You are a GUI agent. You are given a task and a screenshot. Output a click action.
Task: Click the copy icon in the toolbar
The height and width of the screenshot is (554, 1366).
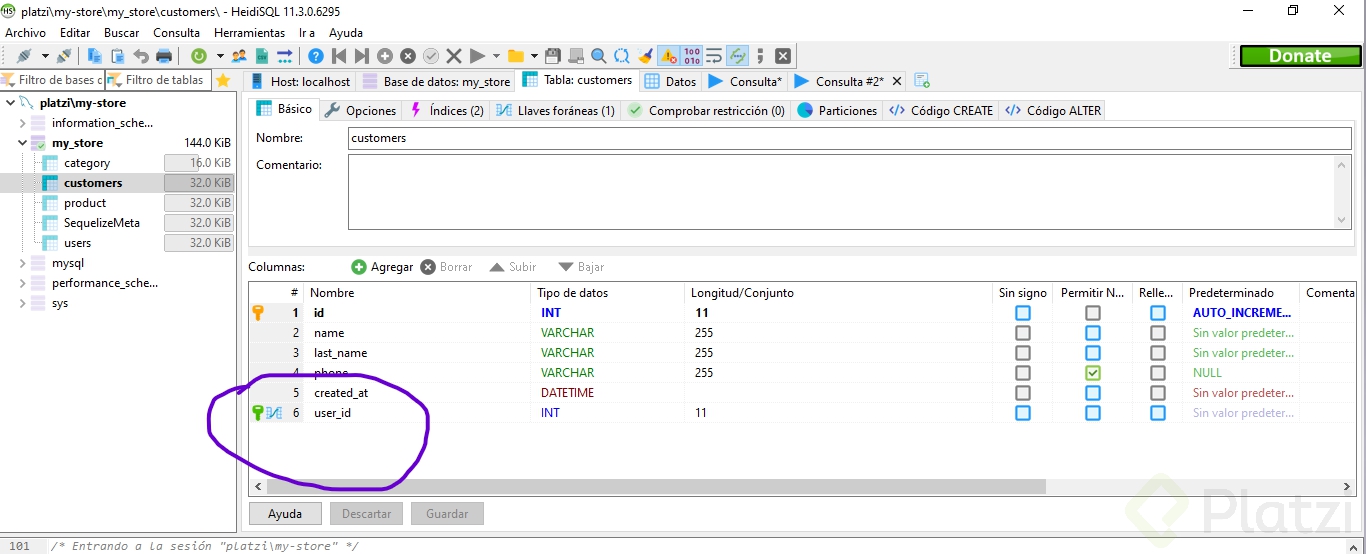tap(95, 56)
